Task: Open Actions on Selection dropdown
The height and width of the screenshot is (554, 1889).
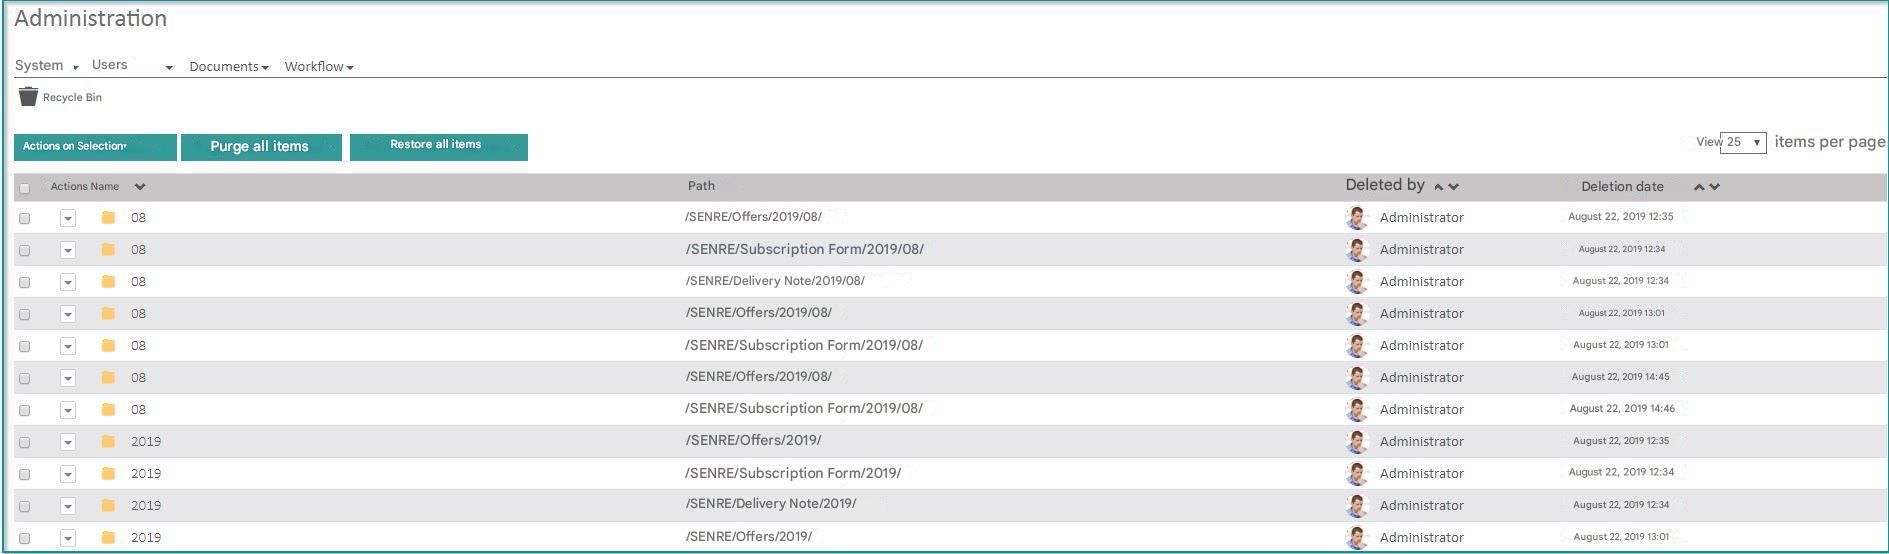Action: point(95,147)
